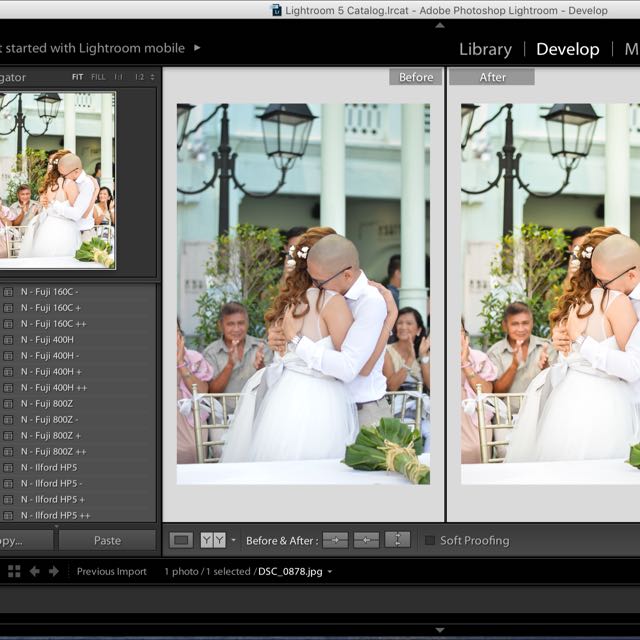This screenshot has height=640, width=640.
Task: Copy Before settings to After icon
Action: (335, 540)
